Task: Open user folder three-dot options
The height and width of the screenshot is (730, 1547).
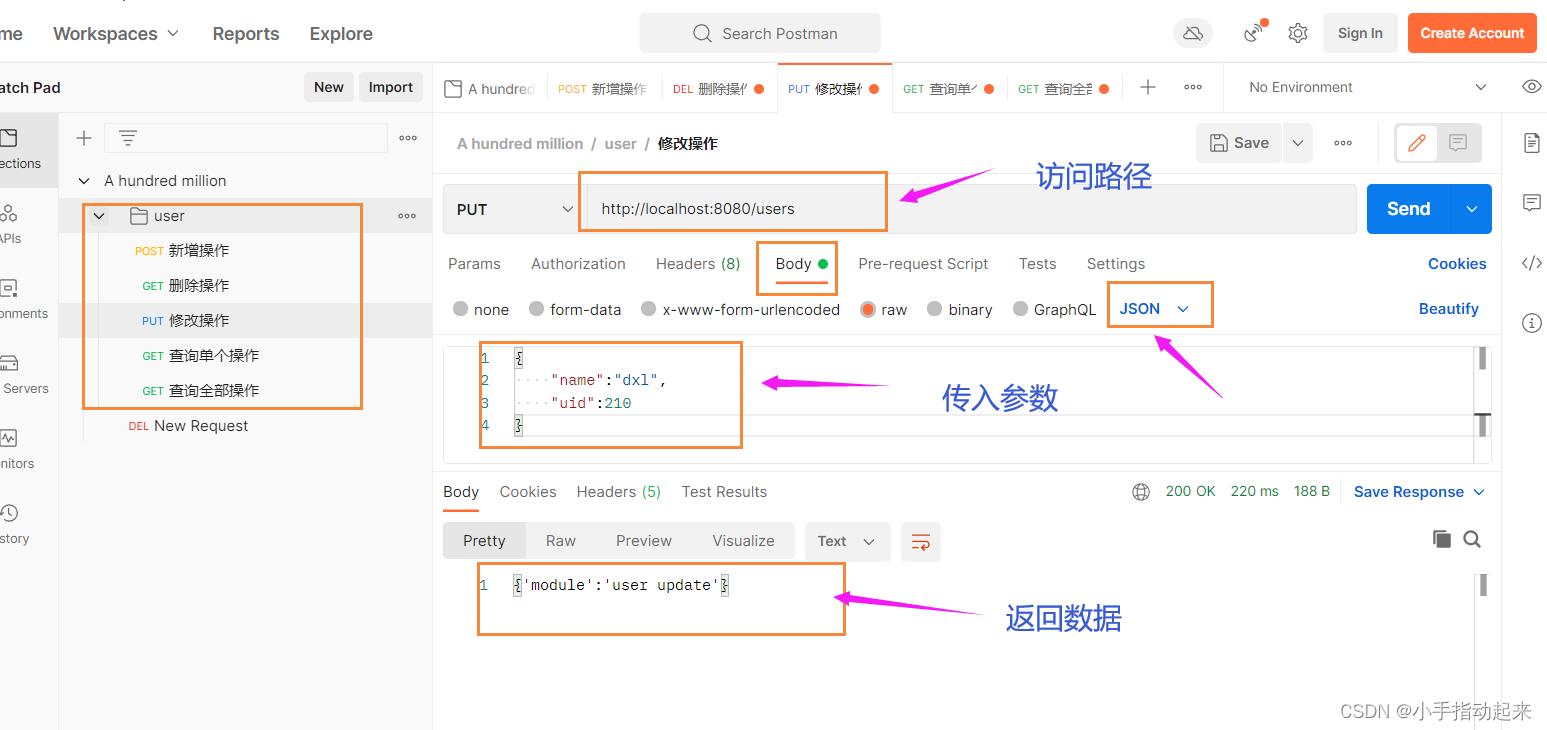Action: [x=407, y=216]
